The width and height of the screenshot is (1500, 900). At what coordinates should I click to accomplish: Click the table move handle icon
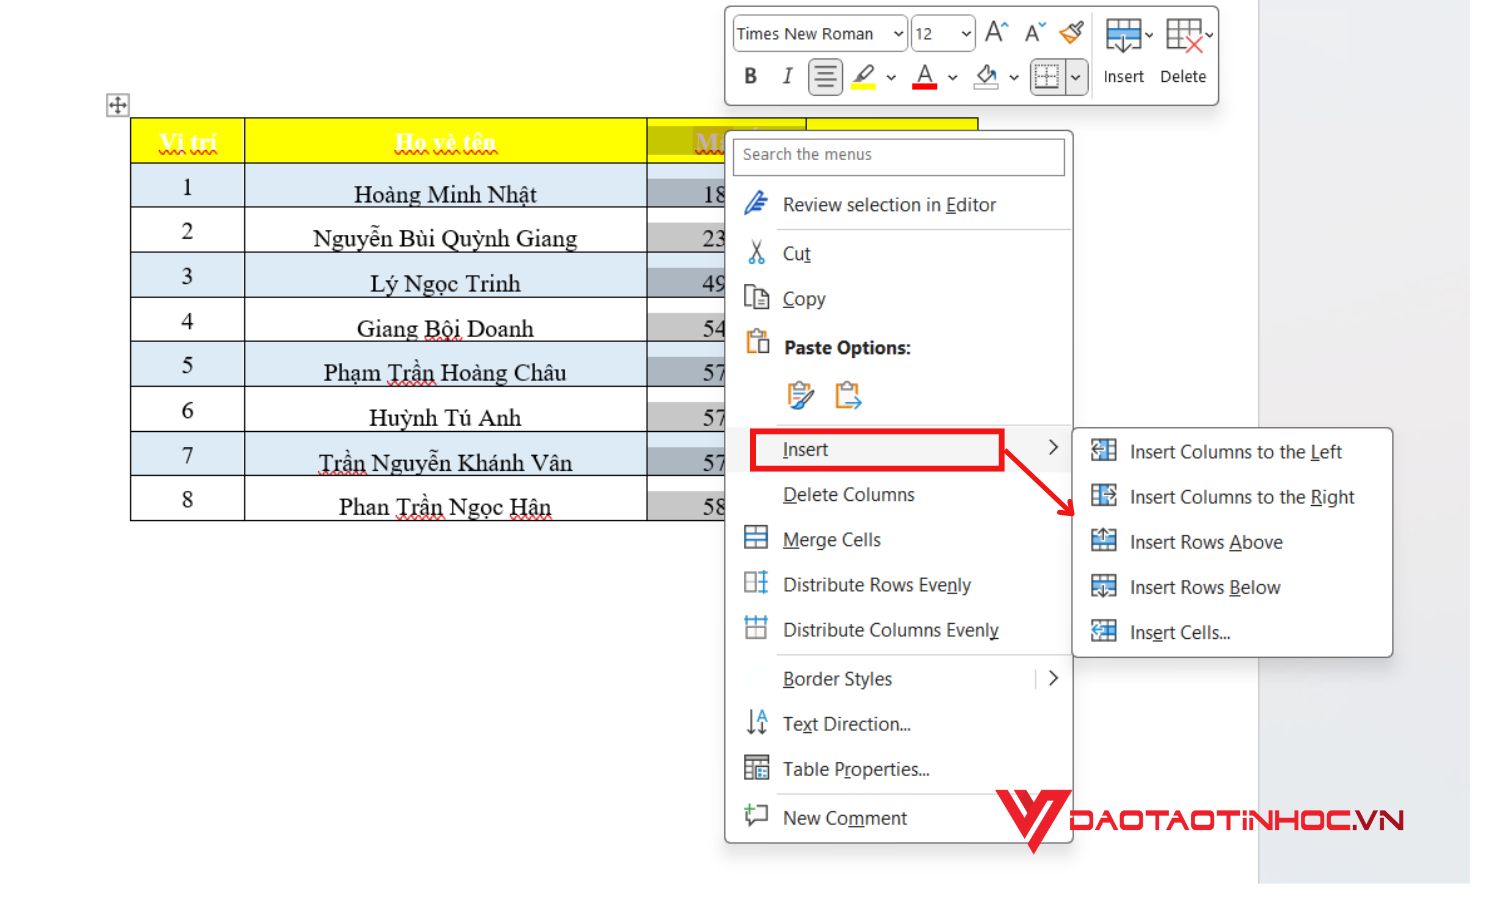(118, 105)
